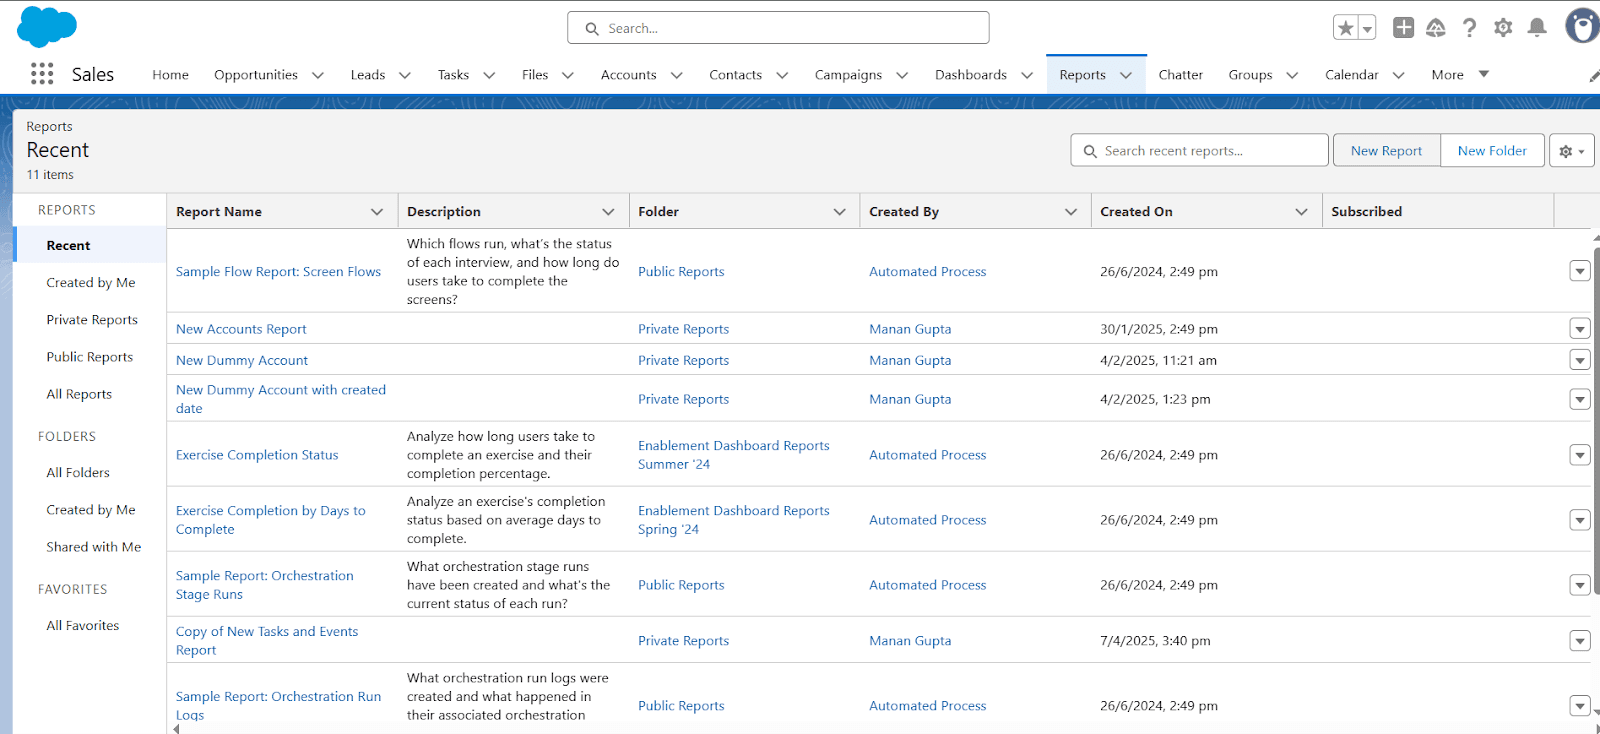Open the App Launcher grid icon
The width and height of the screenshot is (1600, 734).
[42, 73]
